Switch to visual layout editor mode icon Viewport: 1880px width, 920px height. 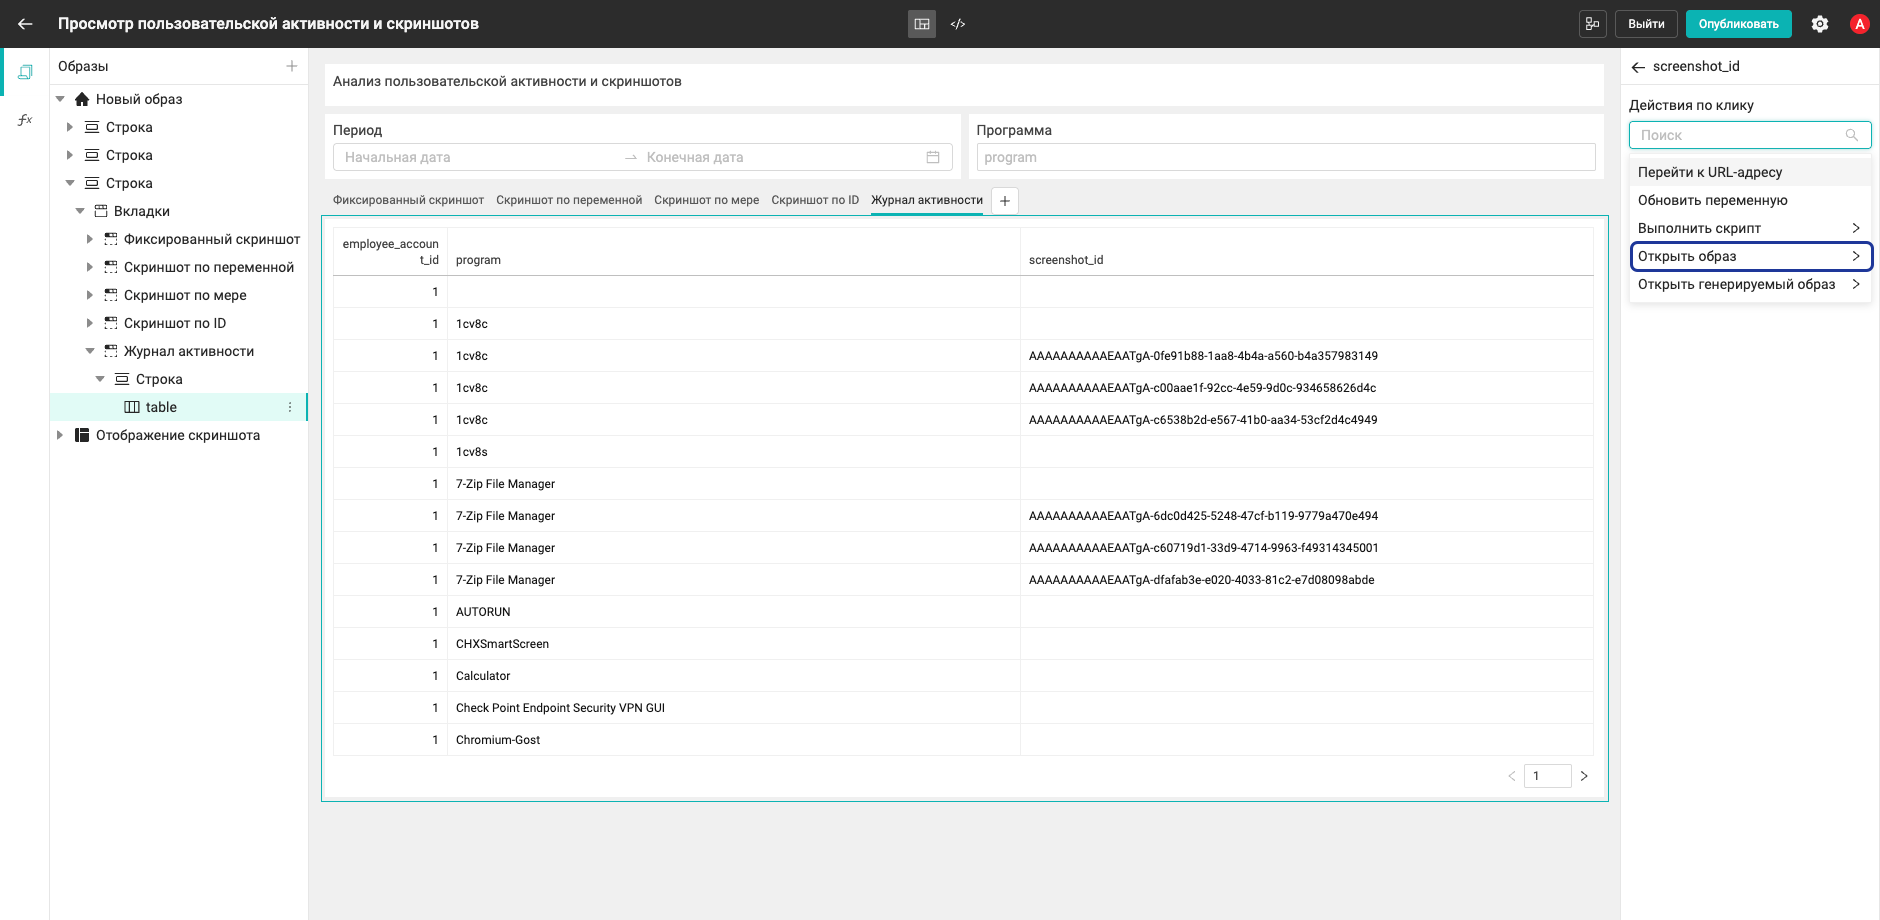pyautogui.click(x=922, y=24)
